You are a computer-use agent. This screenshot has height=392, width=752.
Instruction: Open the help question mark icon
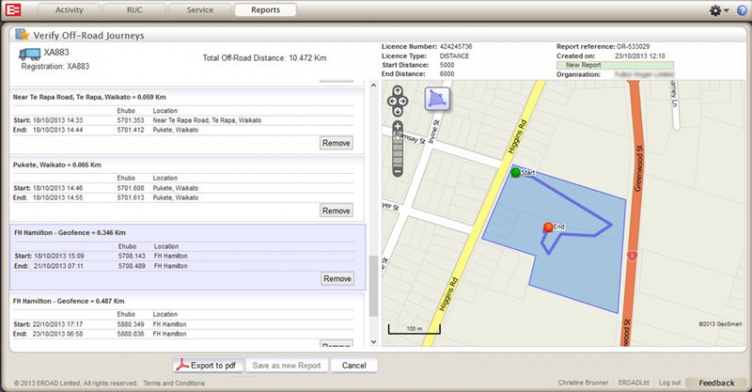tap(742, 10)
